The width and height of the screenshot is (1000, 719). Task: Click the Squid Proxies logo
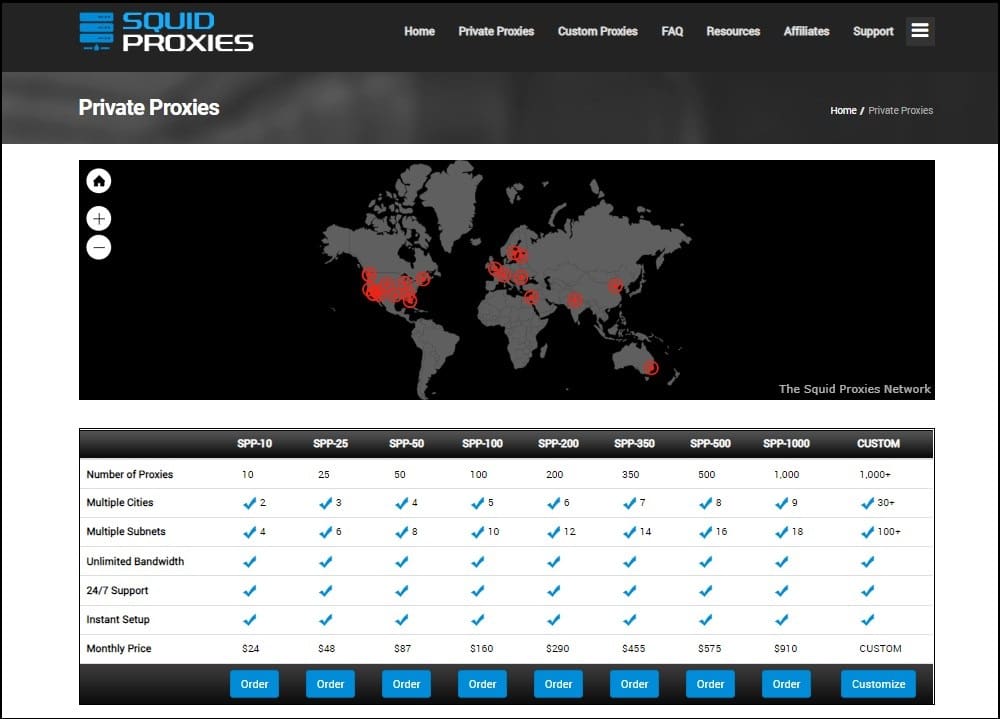[166, 31]
